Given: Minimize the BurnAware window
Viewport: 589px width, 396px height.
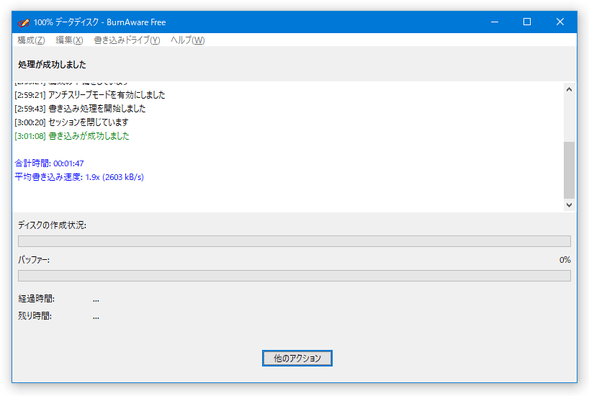Looking at the screenshot, I should click(x=494, y=22).
